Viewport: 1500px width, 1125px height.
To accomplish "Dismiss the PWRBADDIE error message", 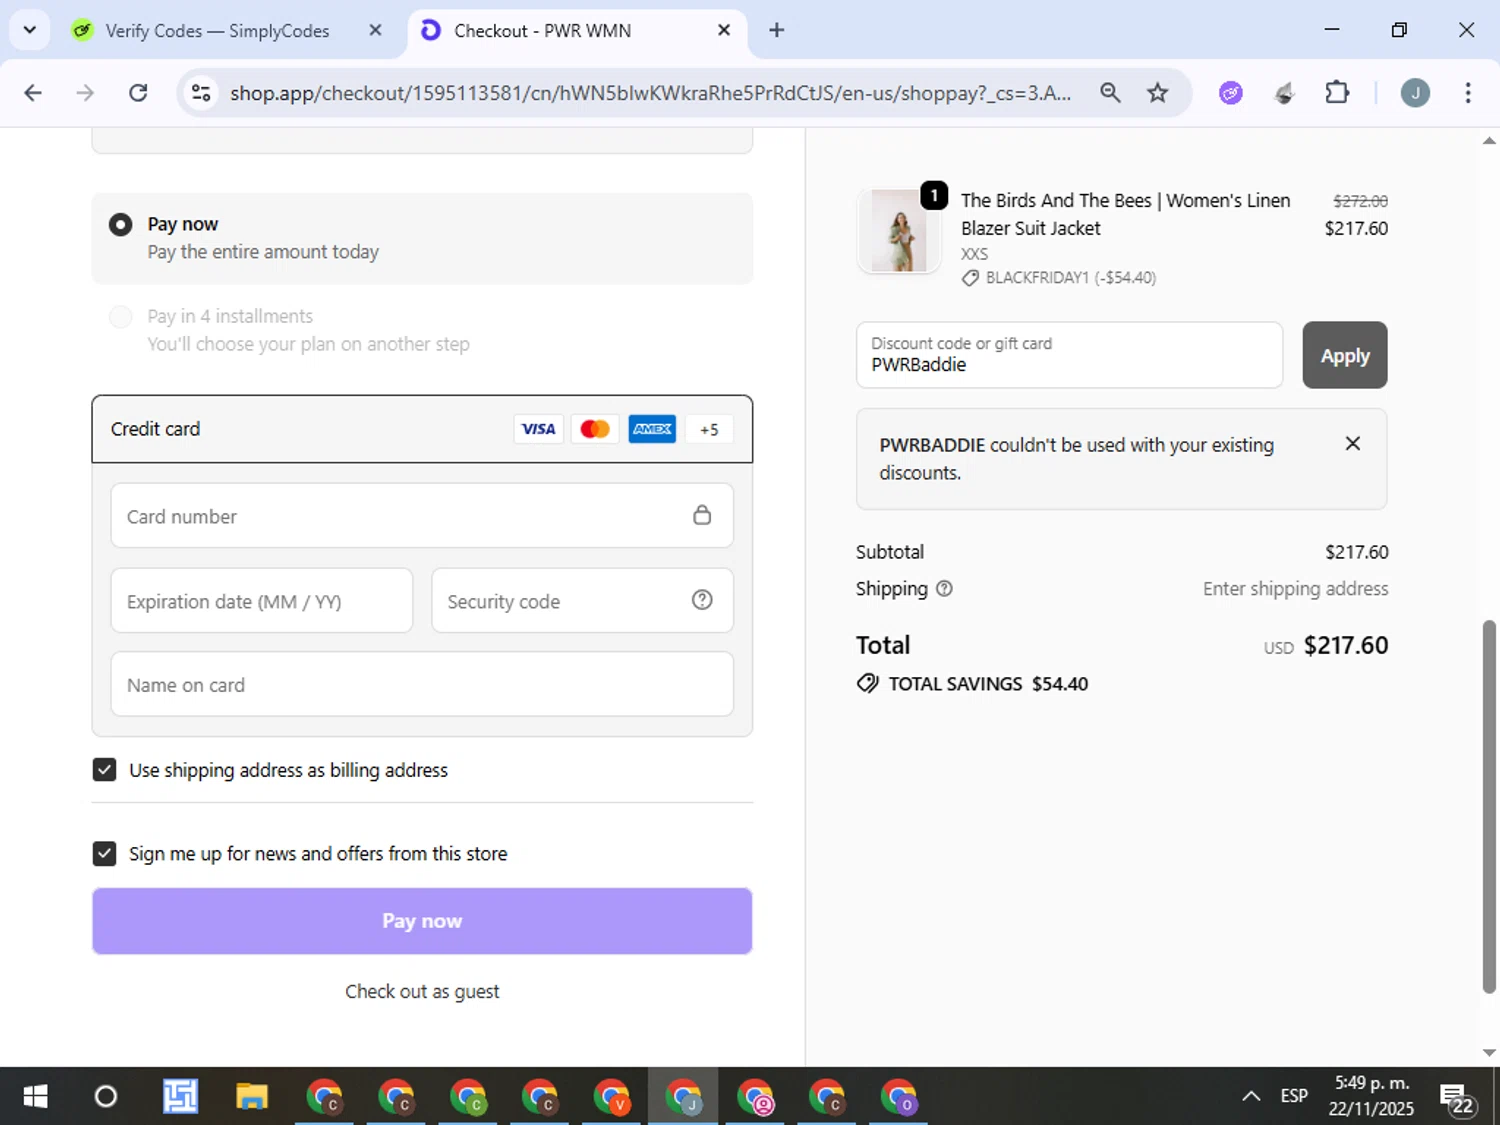I will coord(1353,443).
